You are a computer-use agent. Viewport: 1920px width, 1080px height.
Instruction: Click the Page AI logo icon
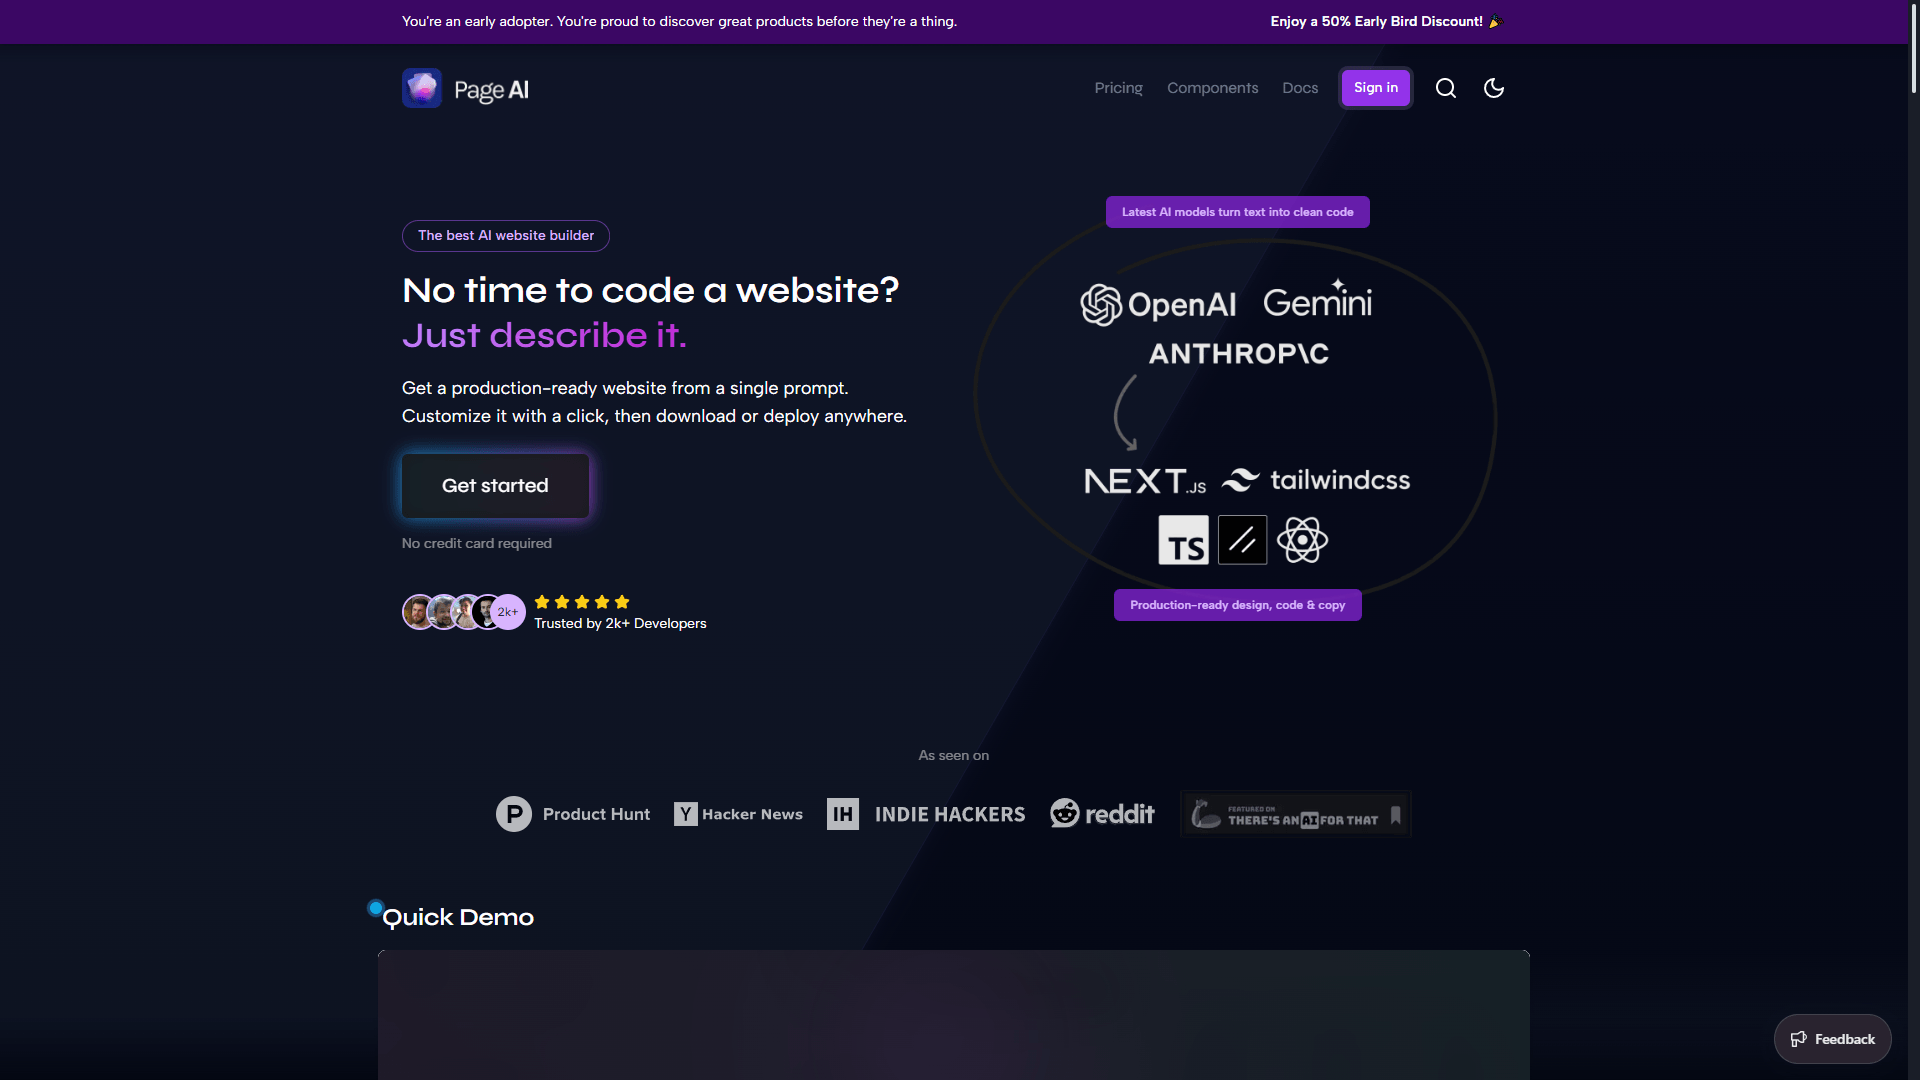point(421,88)
